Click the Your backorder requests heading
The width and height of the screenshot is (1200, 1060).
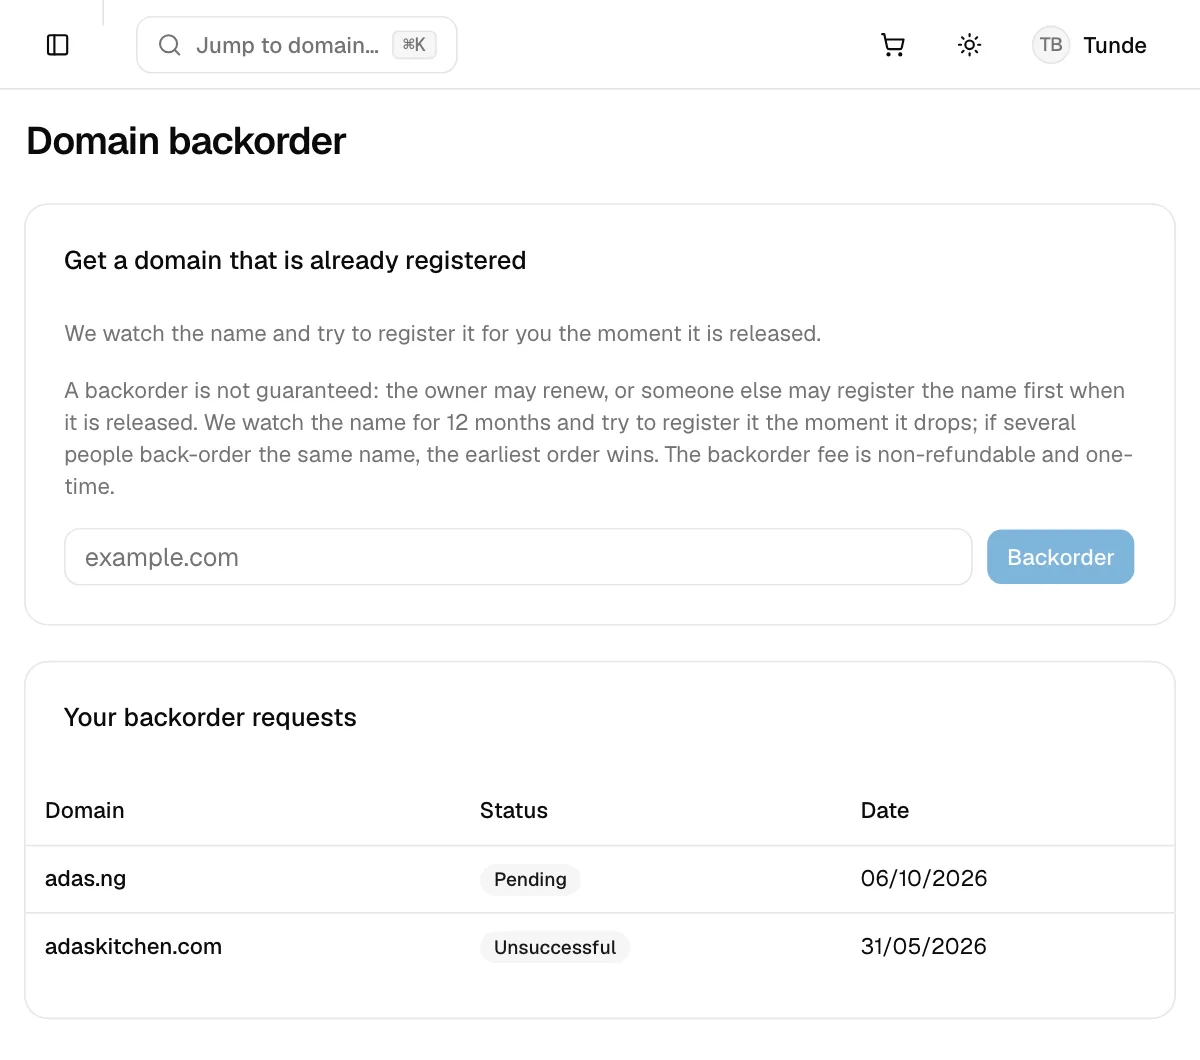(x=210, y=718)
